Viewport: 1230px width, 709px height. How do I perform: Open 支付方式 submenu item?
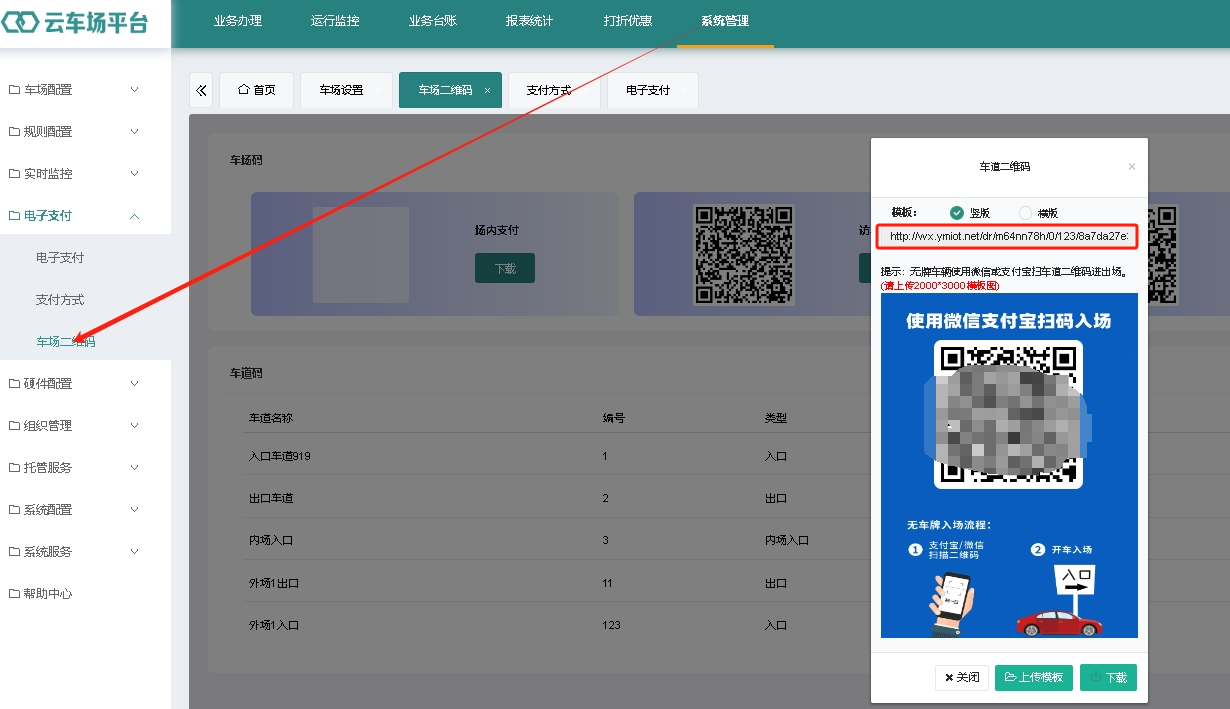[x=60, y=300]
